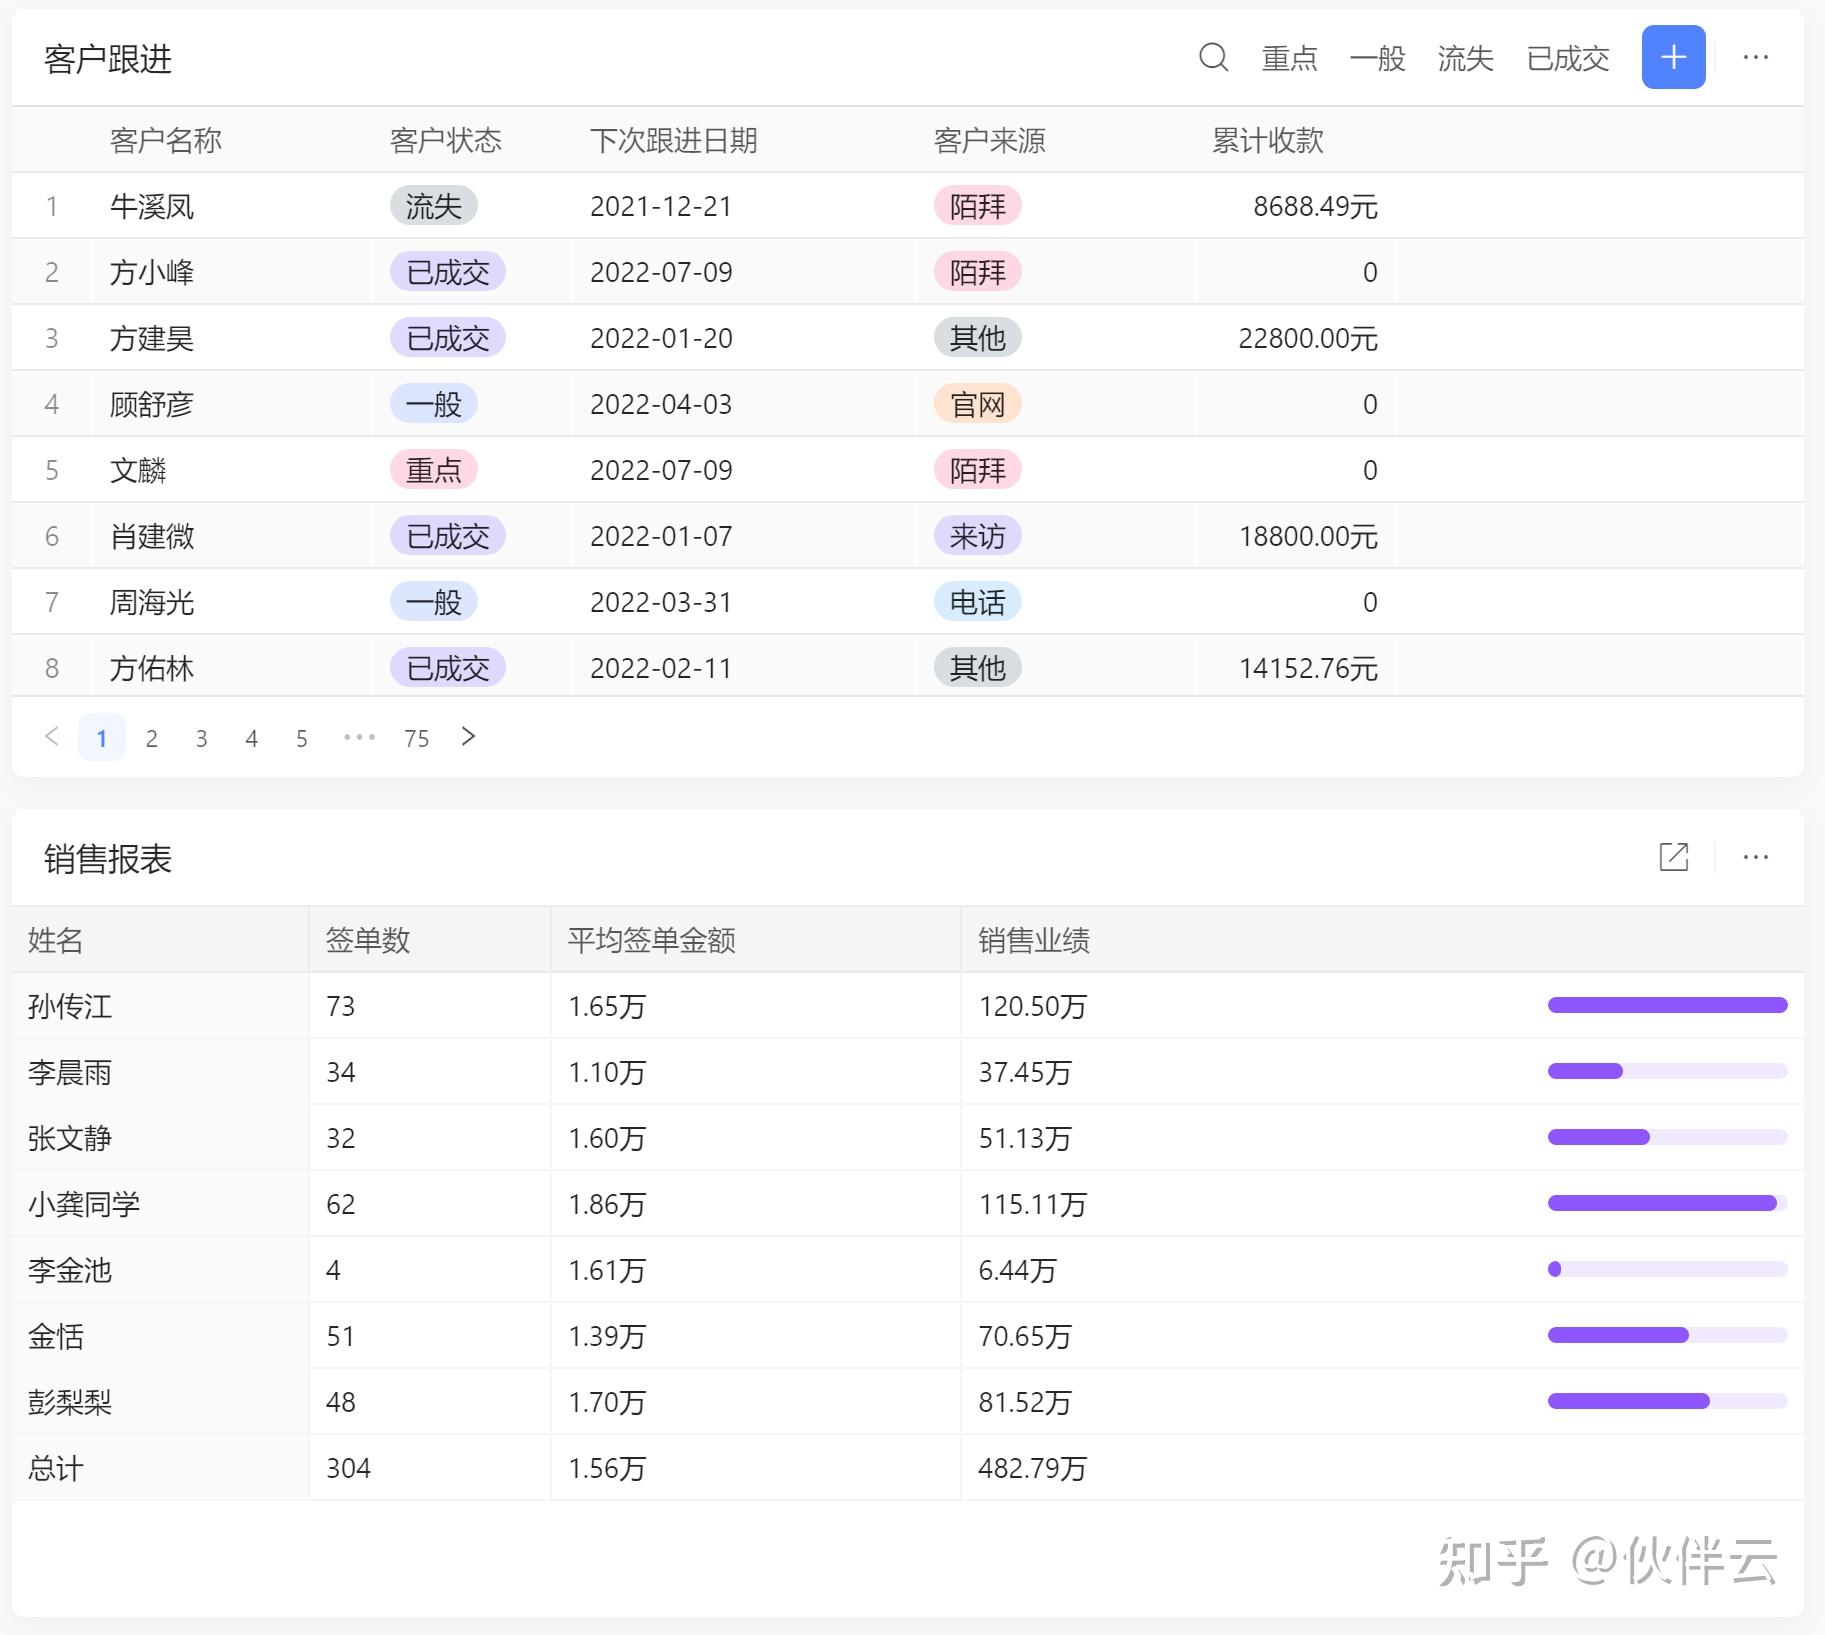Open customer record 顾舒彦

[x=152, y=404]
